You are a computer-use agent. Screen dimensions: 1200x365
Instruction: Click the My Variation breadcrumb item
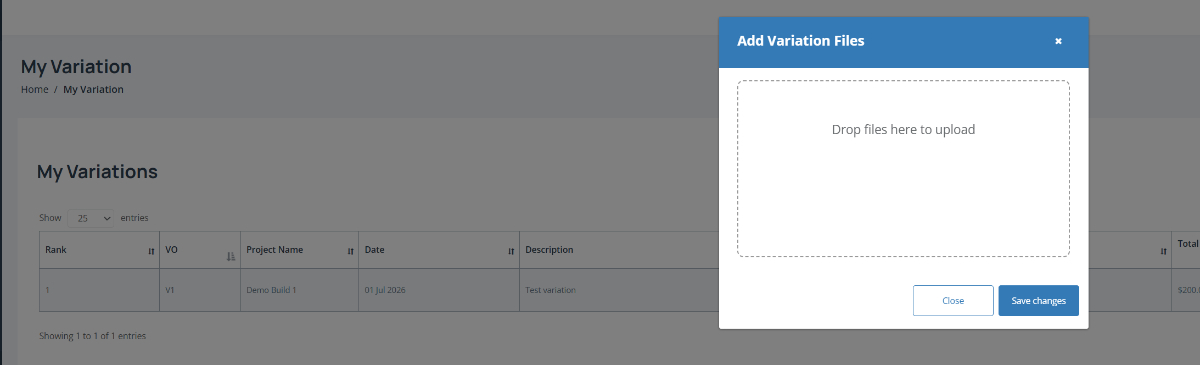[93, 89]
